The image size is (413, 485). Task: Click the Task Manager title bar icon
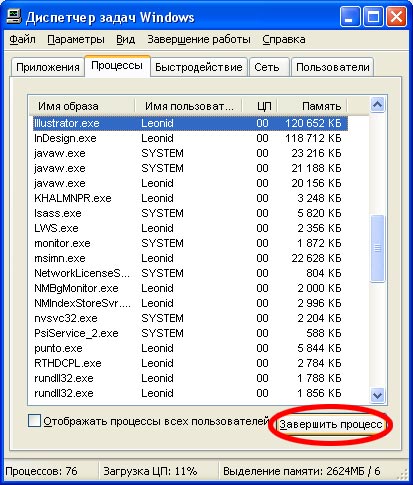click(13, 17)
